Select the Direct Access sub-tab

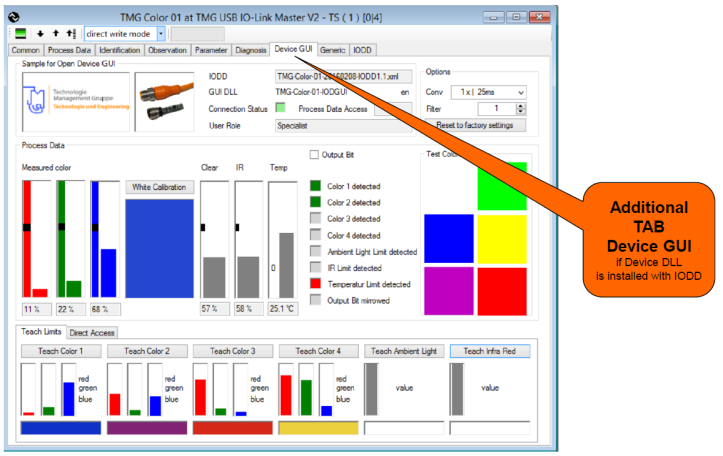tap(92, 333)
